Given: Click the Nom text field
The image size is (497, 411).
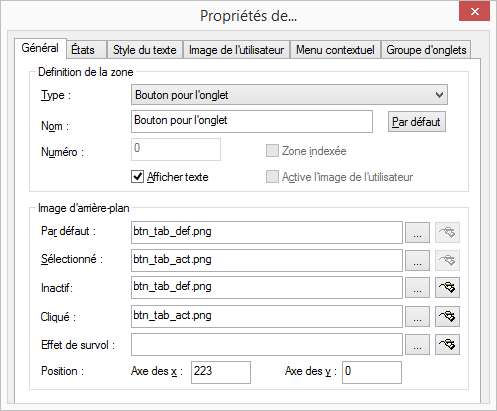Looking at the screenshot, I should click(x=252, y=122).
